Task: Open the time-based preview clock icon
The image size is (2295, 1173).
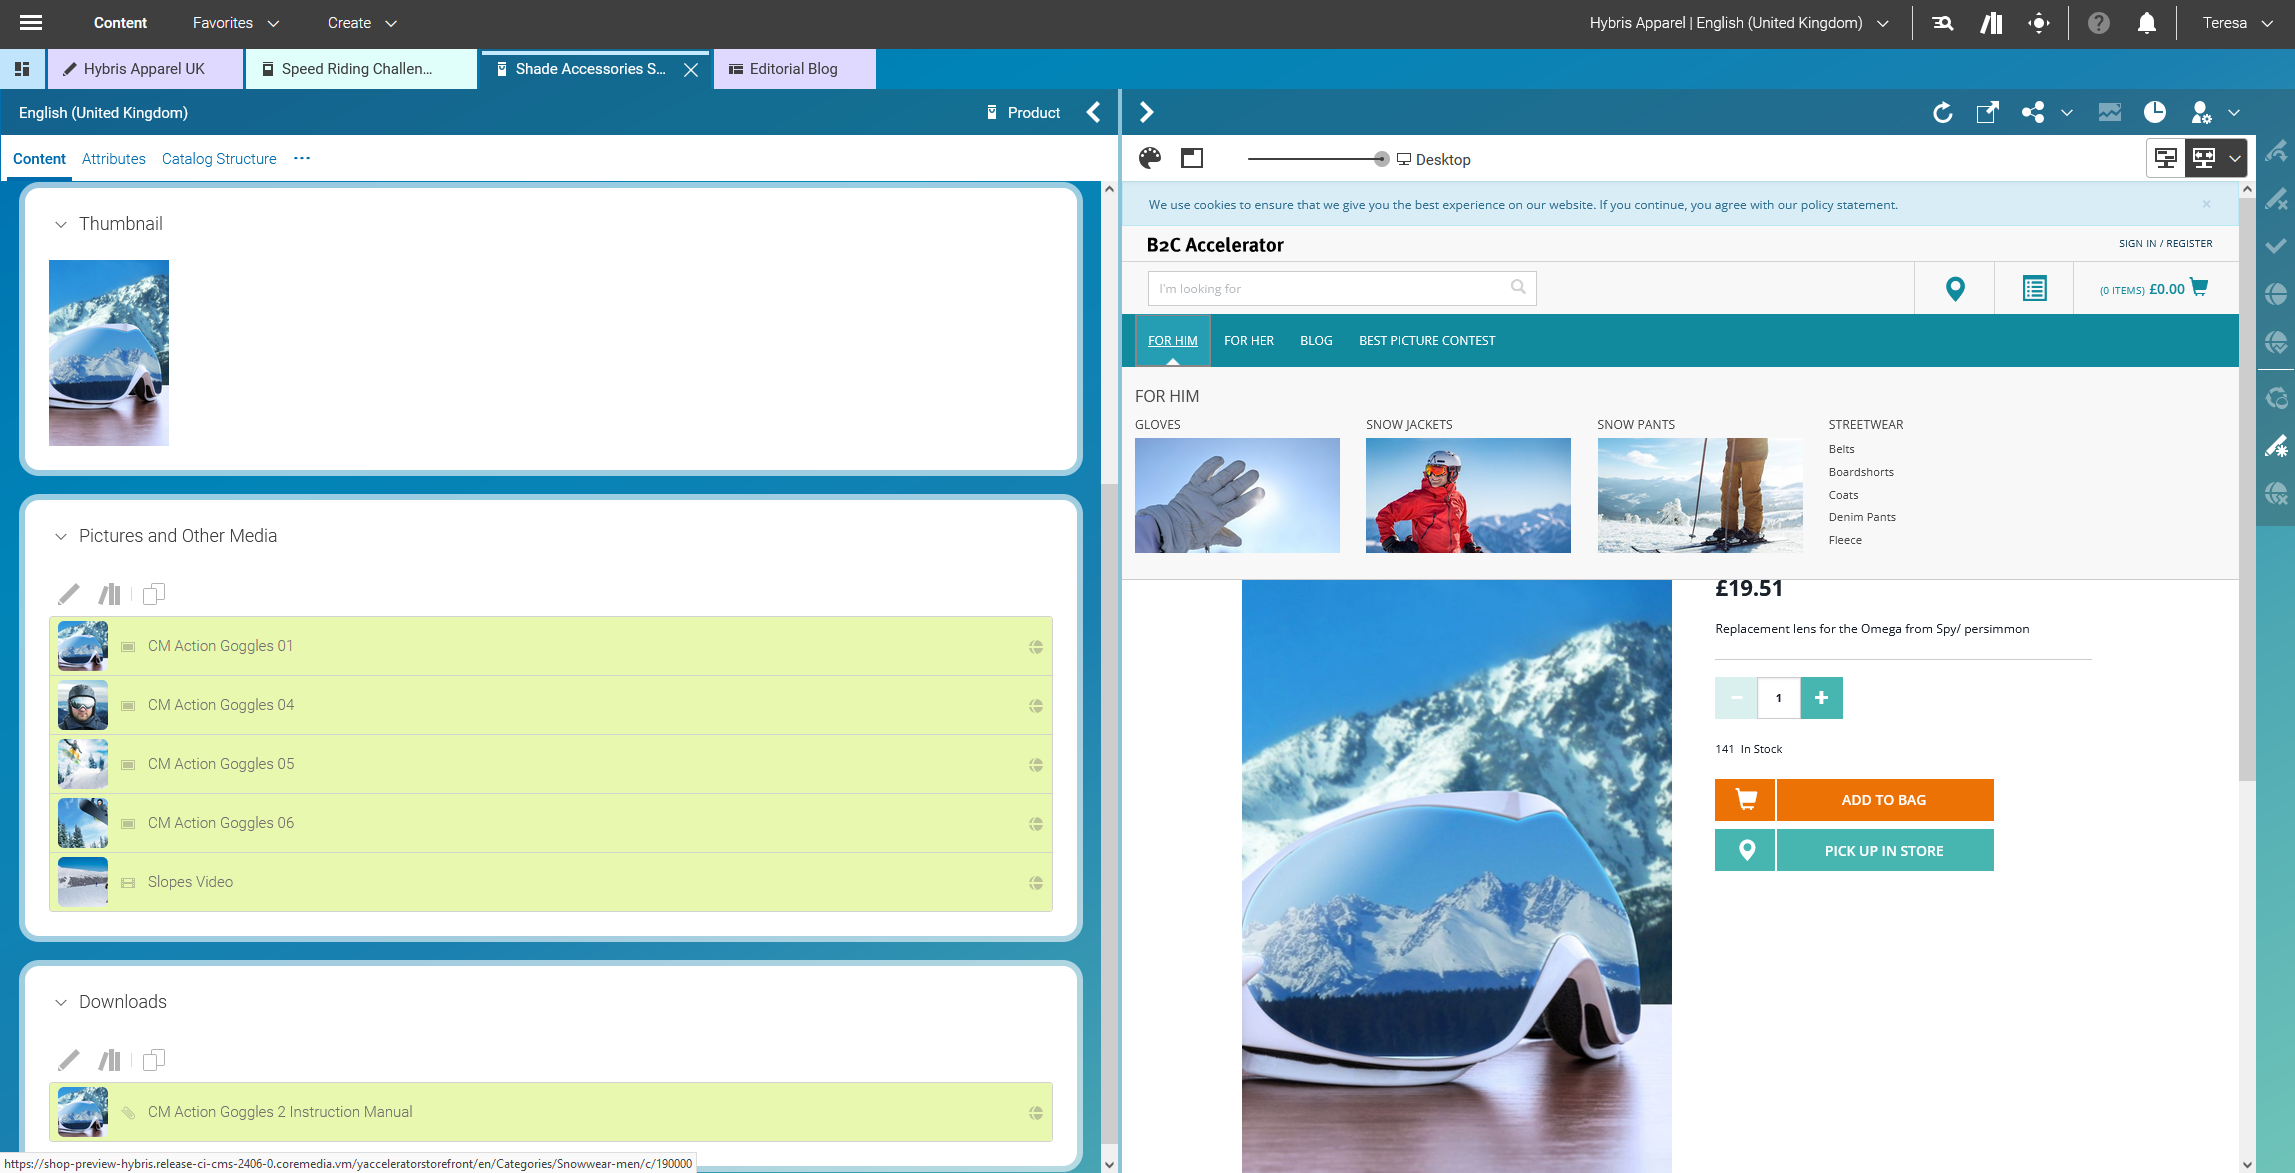Action: (2155, 112)
